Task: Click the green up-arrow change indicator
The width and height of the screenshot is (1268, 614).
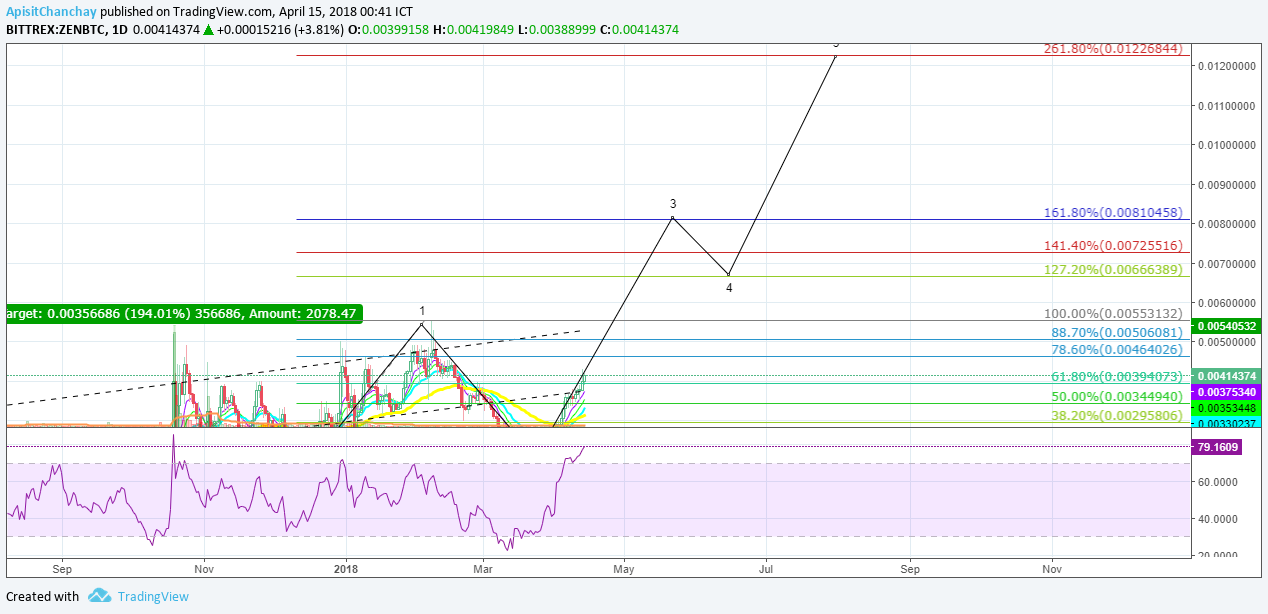Action: (x=208, y=30)
